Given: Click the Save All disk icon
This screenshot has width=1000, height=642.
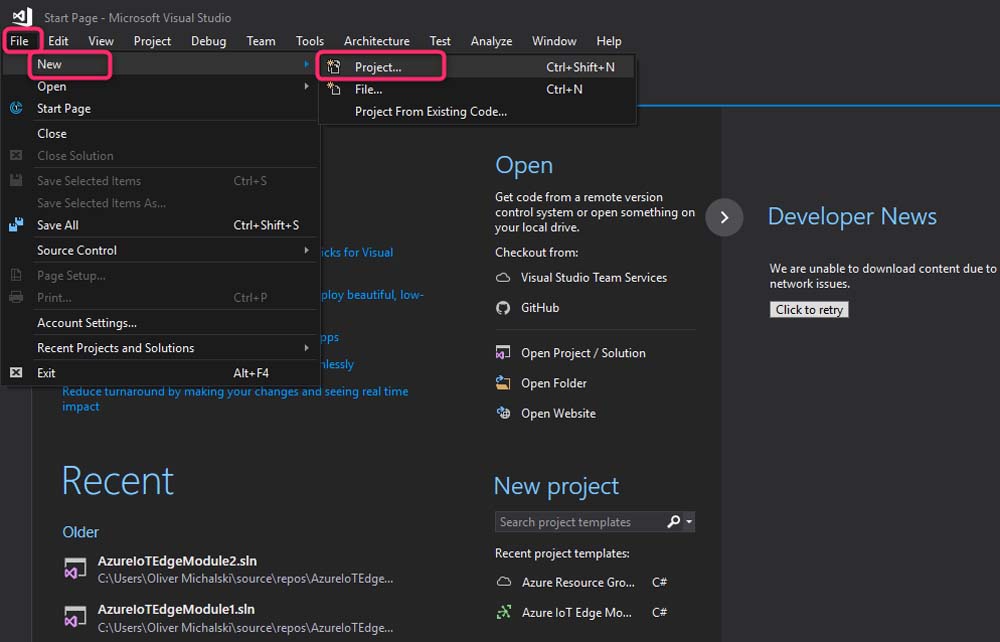Looking at the screenshot, I should point(16,225).
